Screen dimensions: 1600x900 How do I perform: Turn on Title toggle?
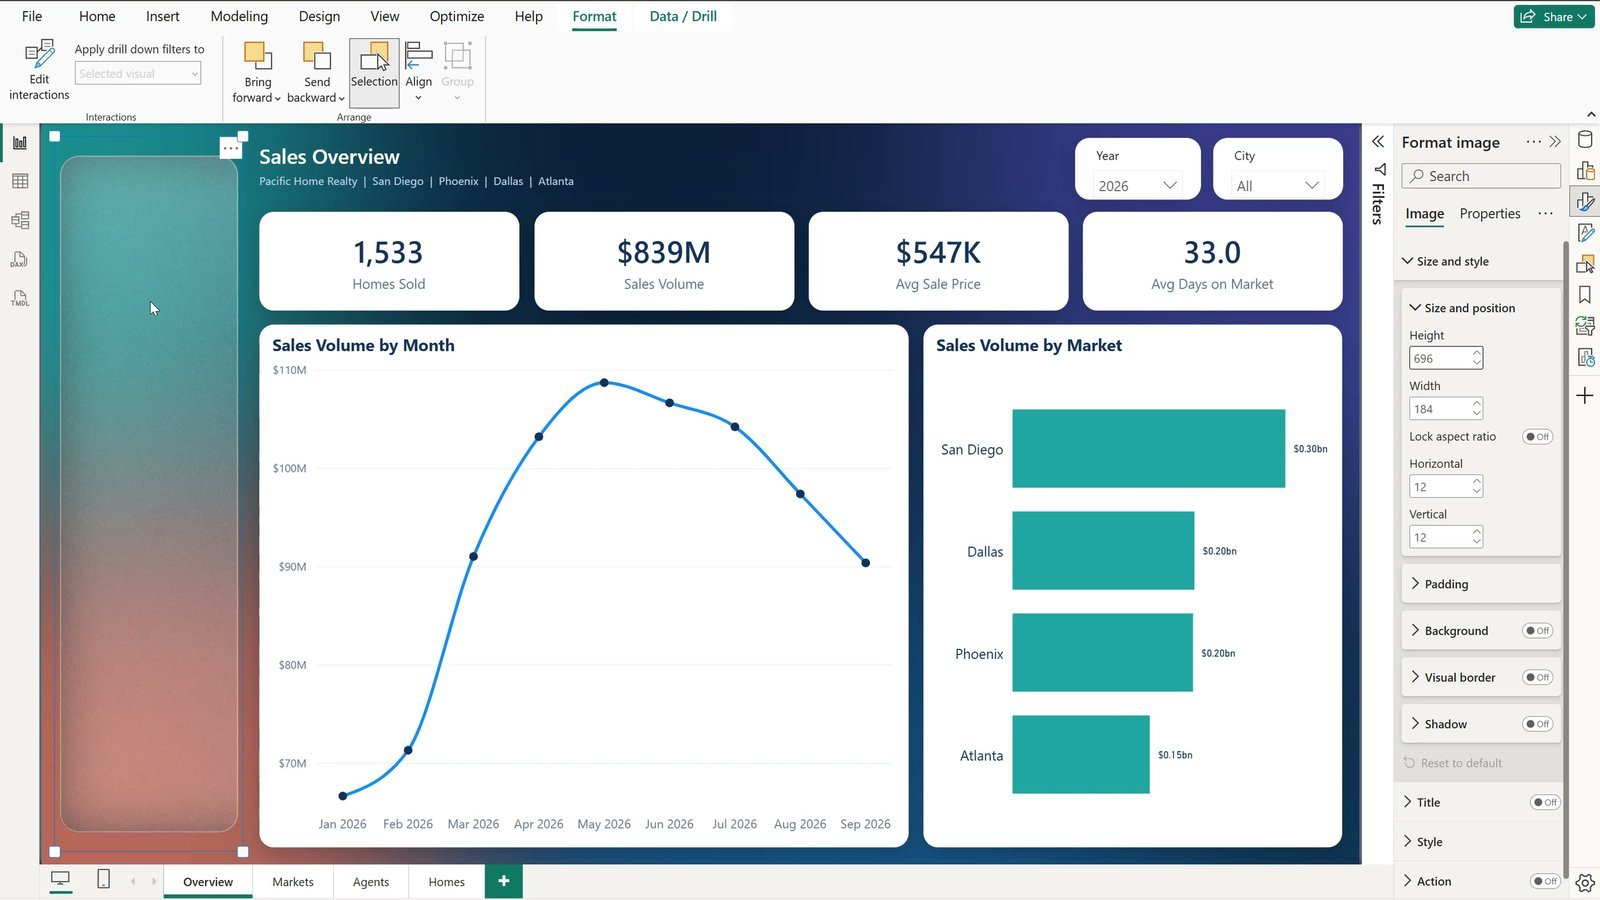coord(1545,802)
